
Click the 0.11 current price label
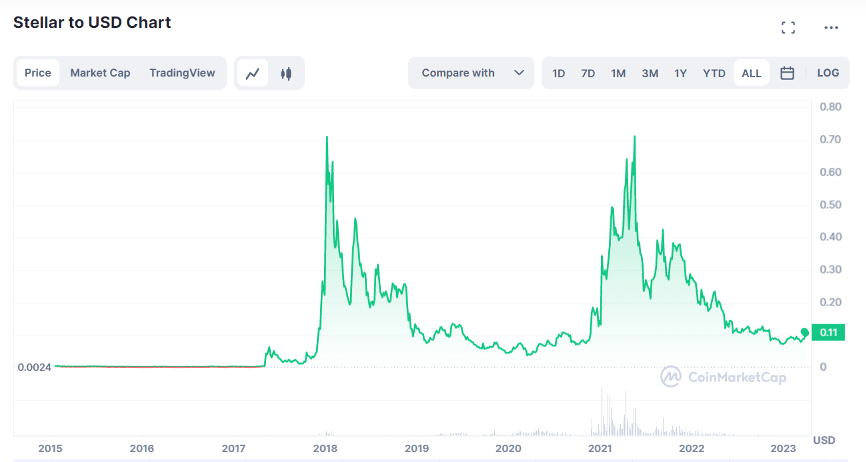[x=828, y=332]
